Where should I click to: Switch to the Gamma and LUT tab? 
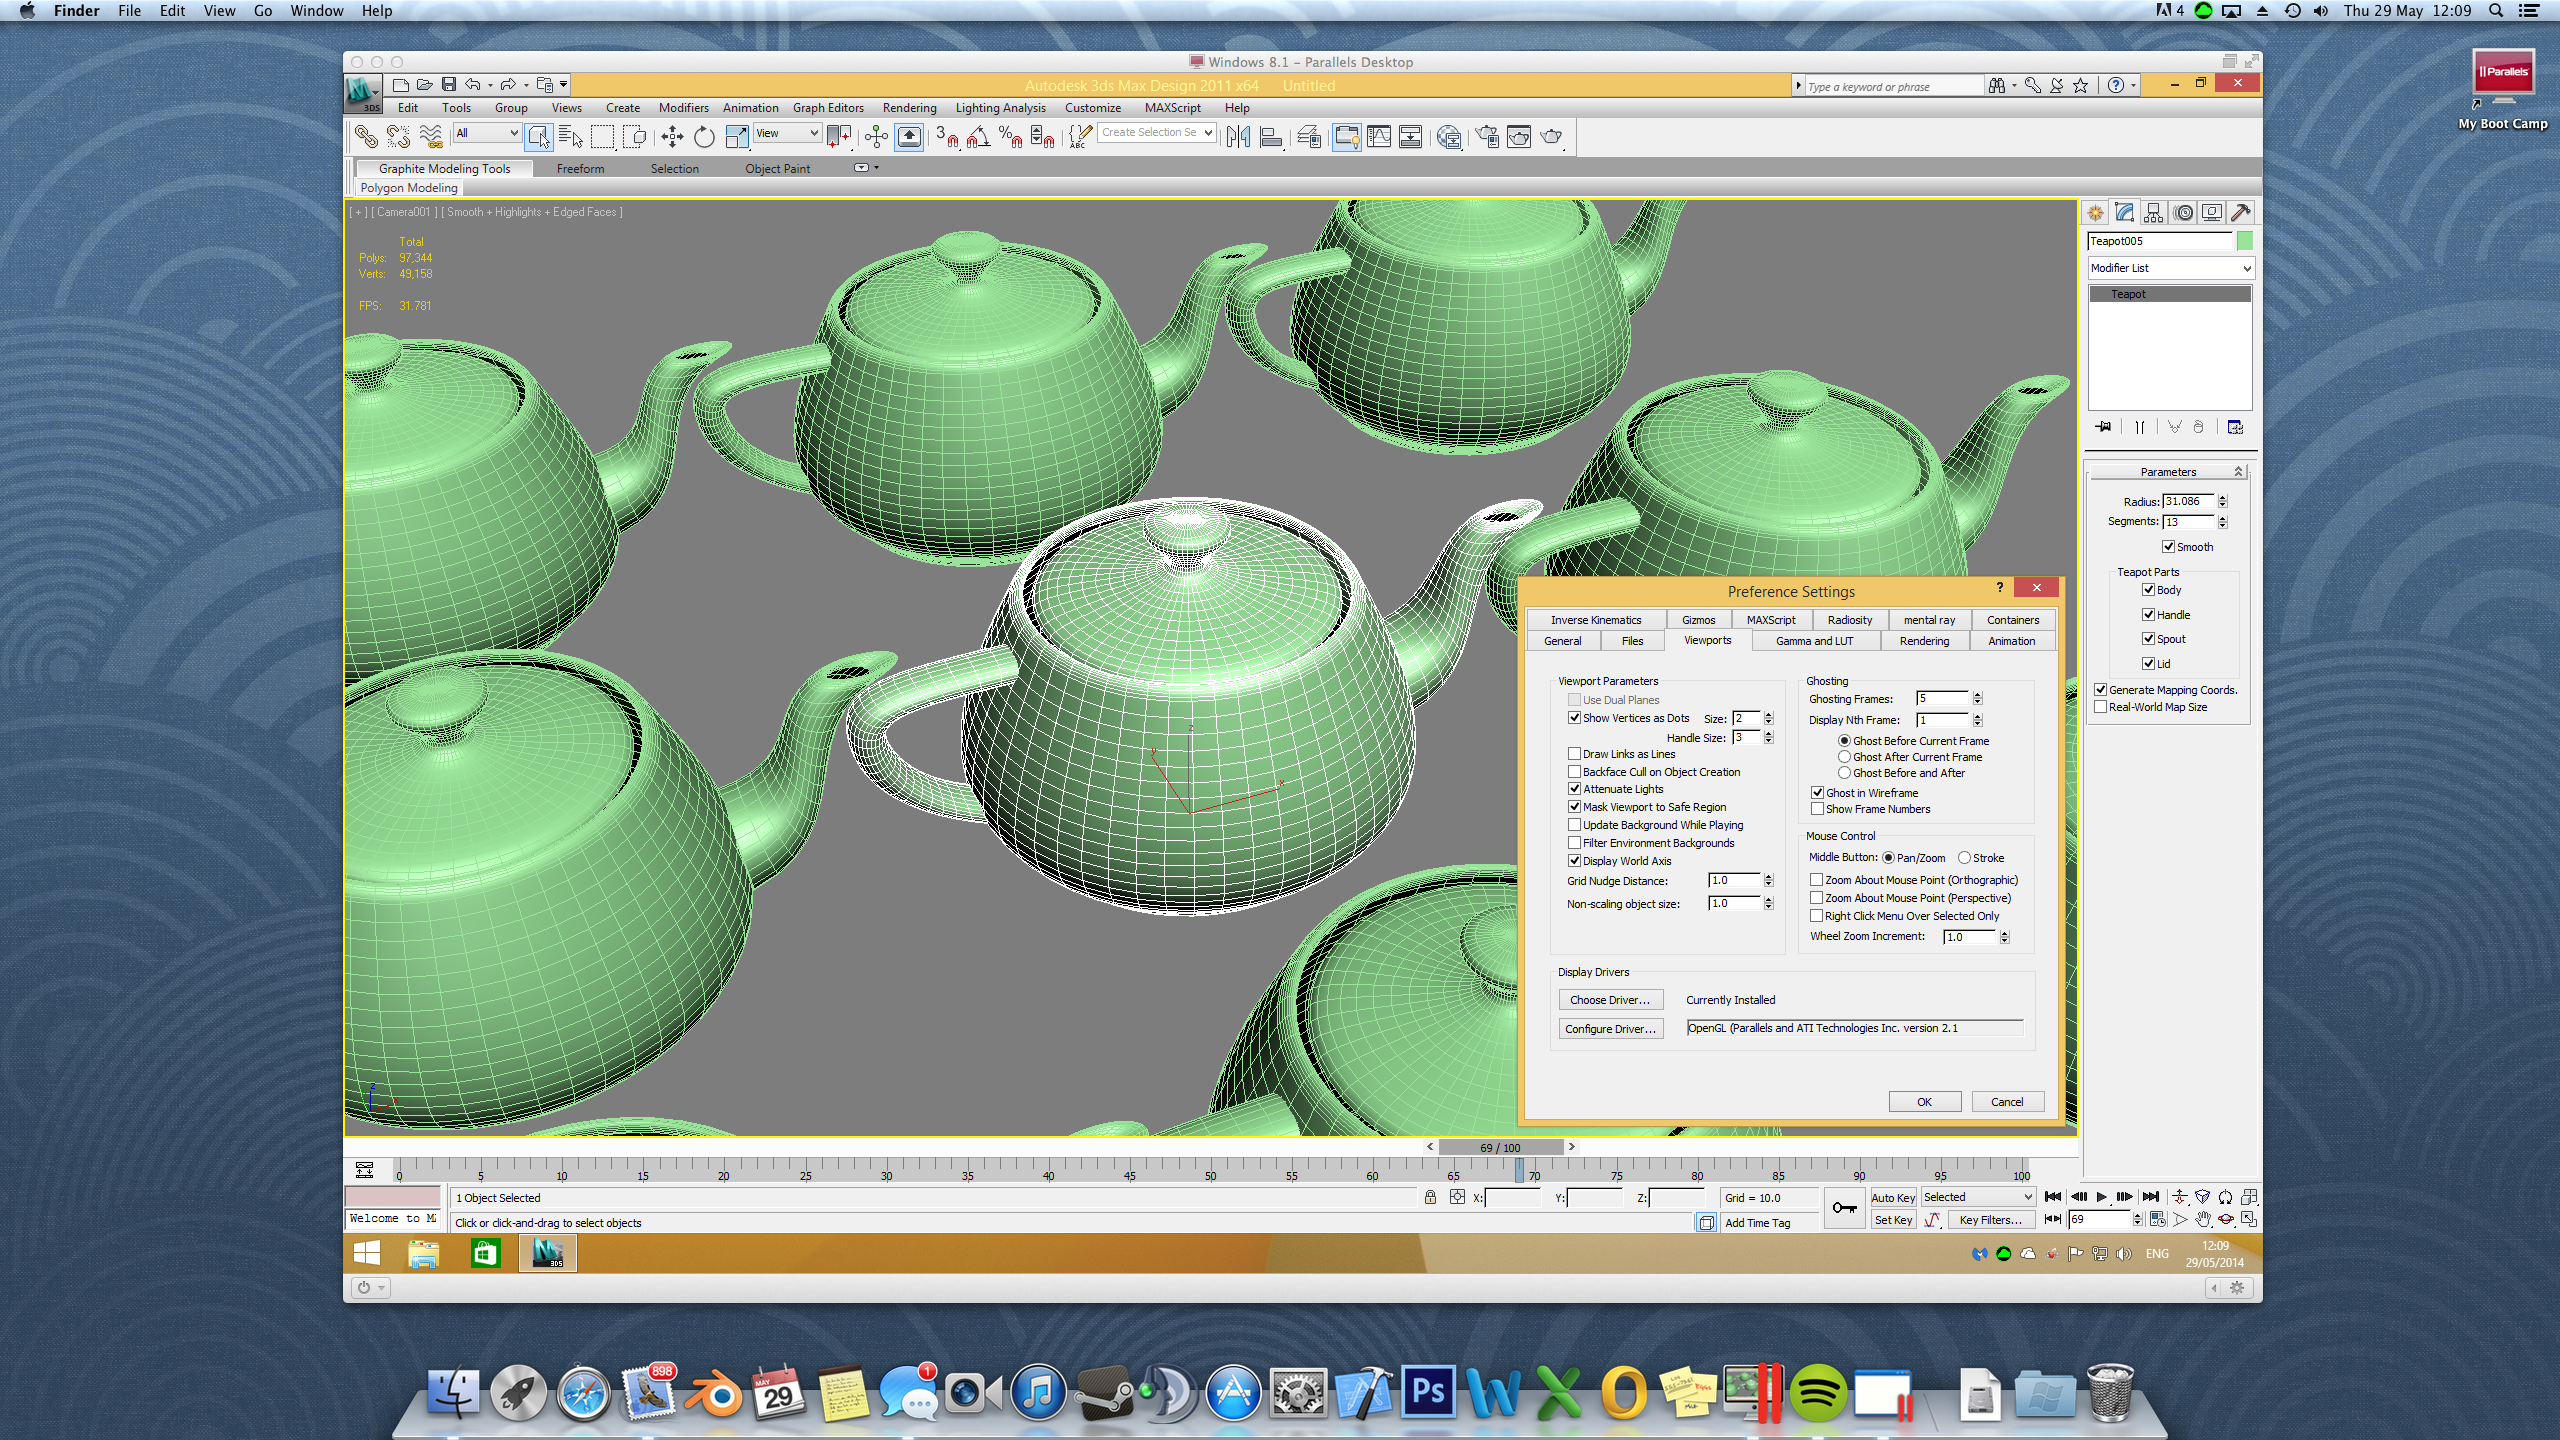[1814, 641]
